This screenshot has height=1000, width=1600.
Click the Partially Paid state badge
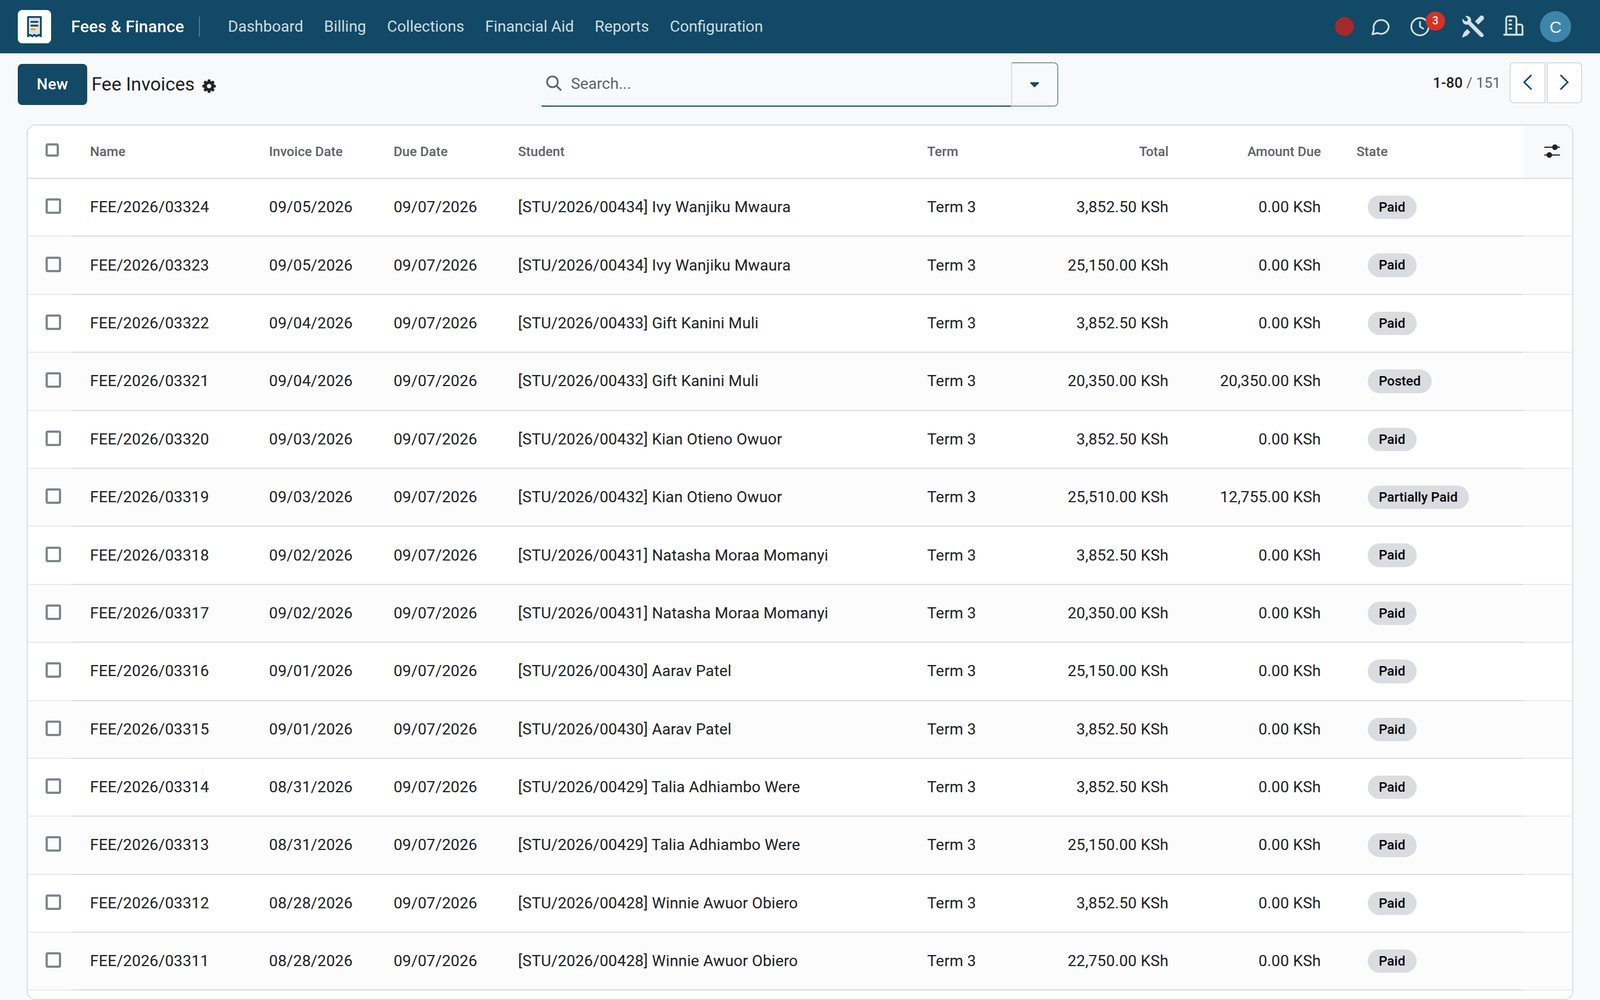(1417, 497)
